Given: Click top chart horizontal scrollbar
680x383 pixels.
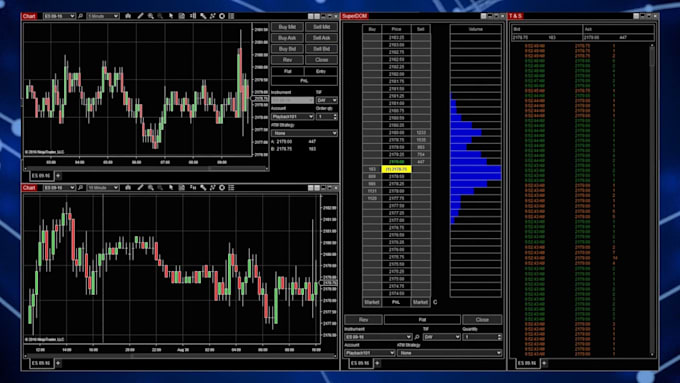Looking at the screenshot, I should 146,168.
